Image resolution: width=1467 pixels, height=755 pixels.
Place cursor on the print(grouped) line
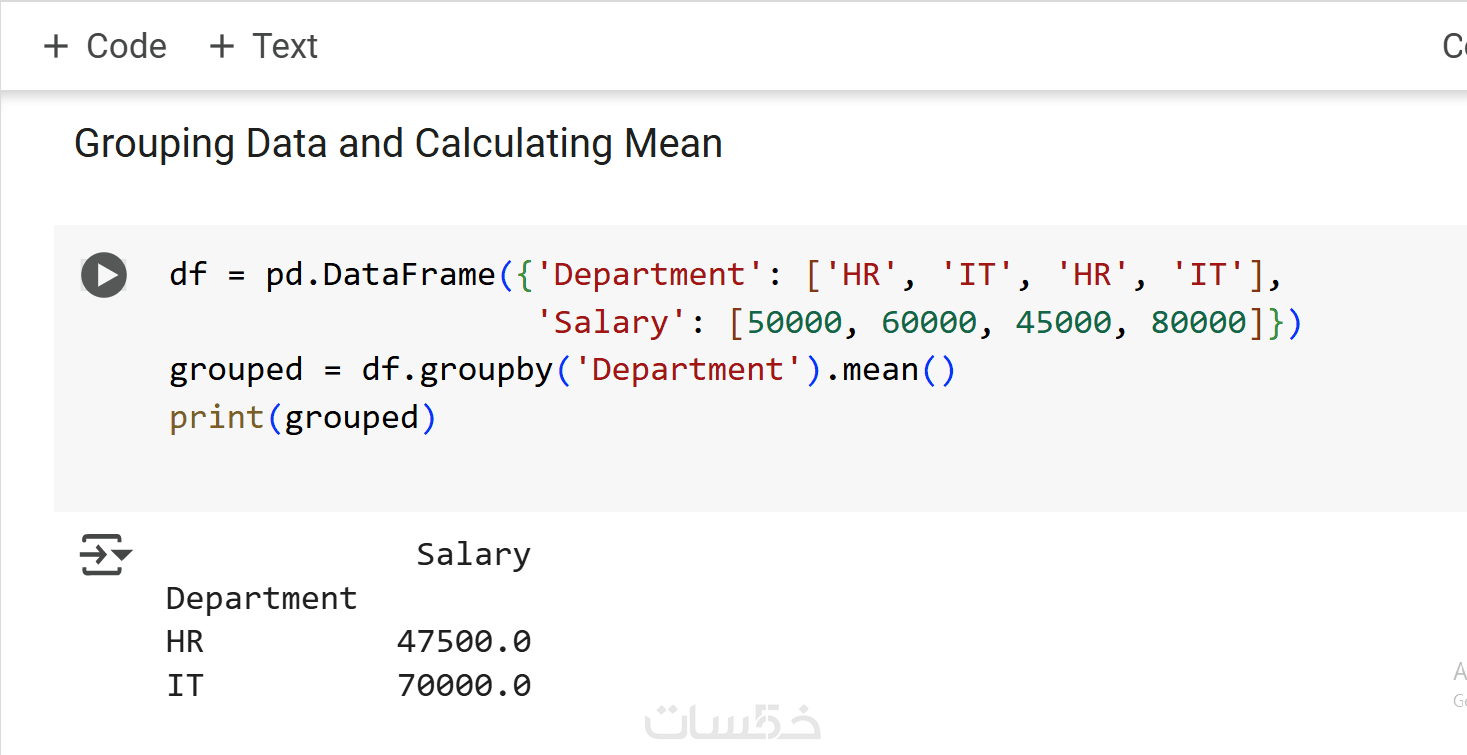pos(302,417)
